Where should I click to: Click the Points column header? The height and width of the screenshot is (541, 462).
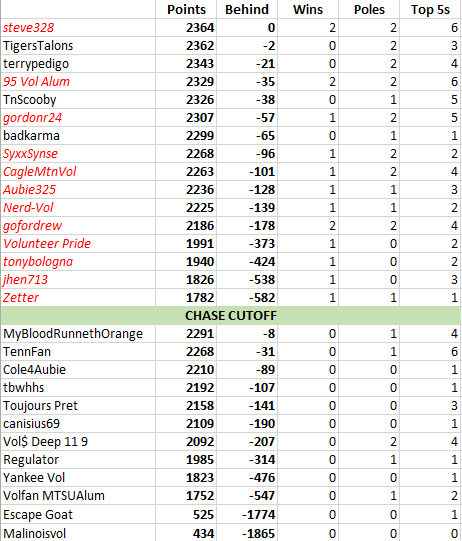tap(186, 9)
